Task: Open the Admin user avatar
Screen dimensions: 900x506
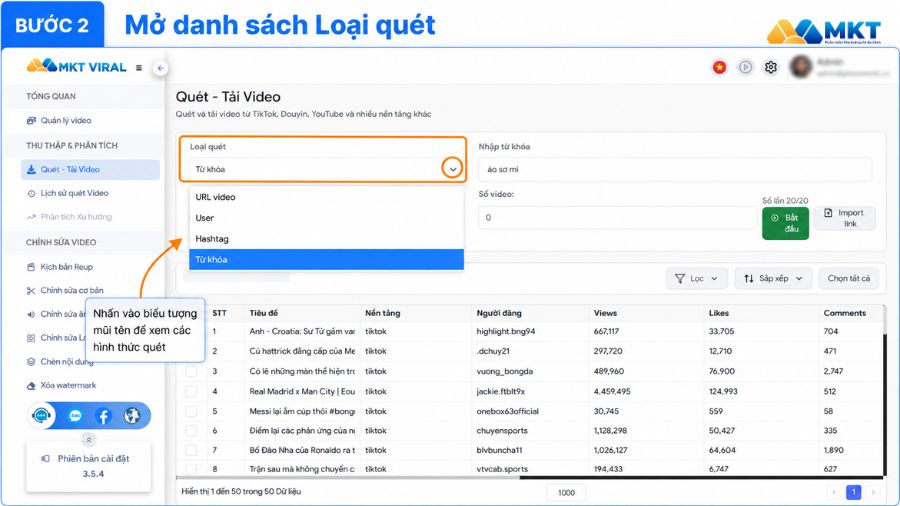Action: [801, 67]
